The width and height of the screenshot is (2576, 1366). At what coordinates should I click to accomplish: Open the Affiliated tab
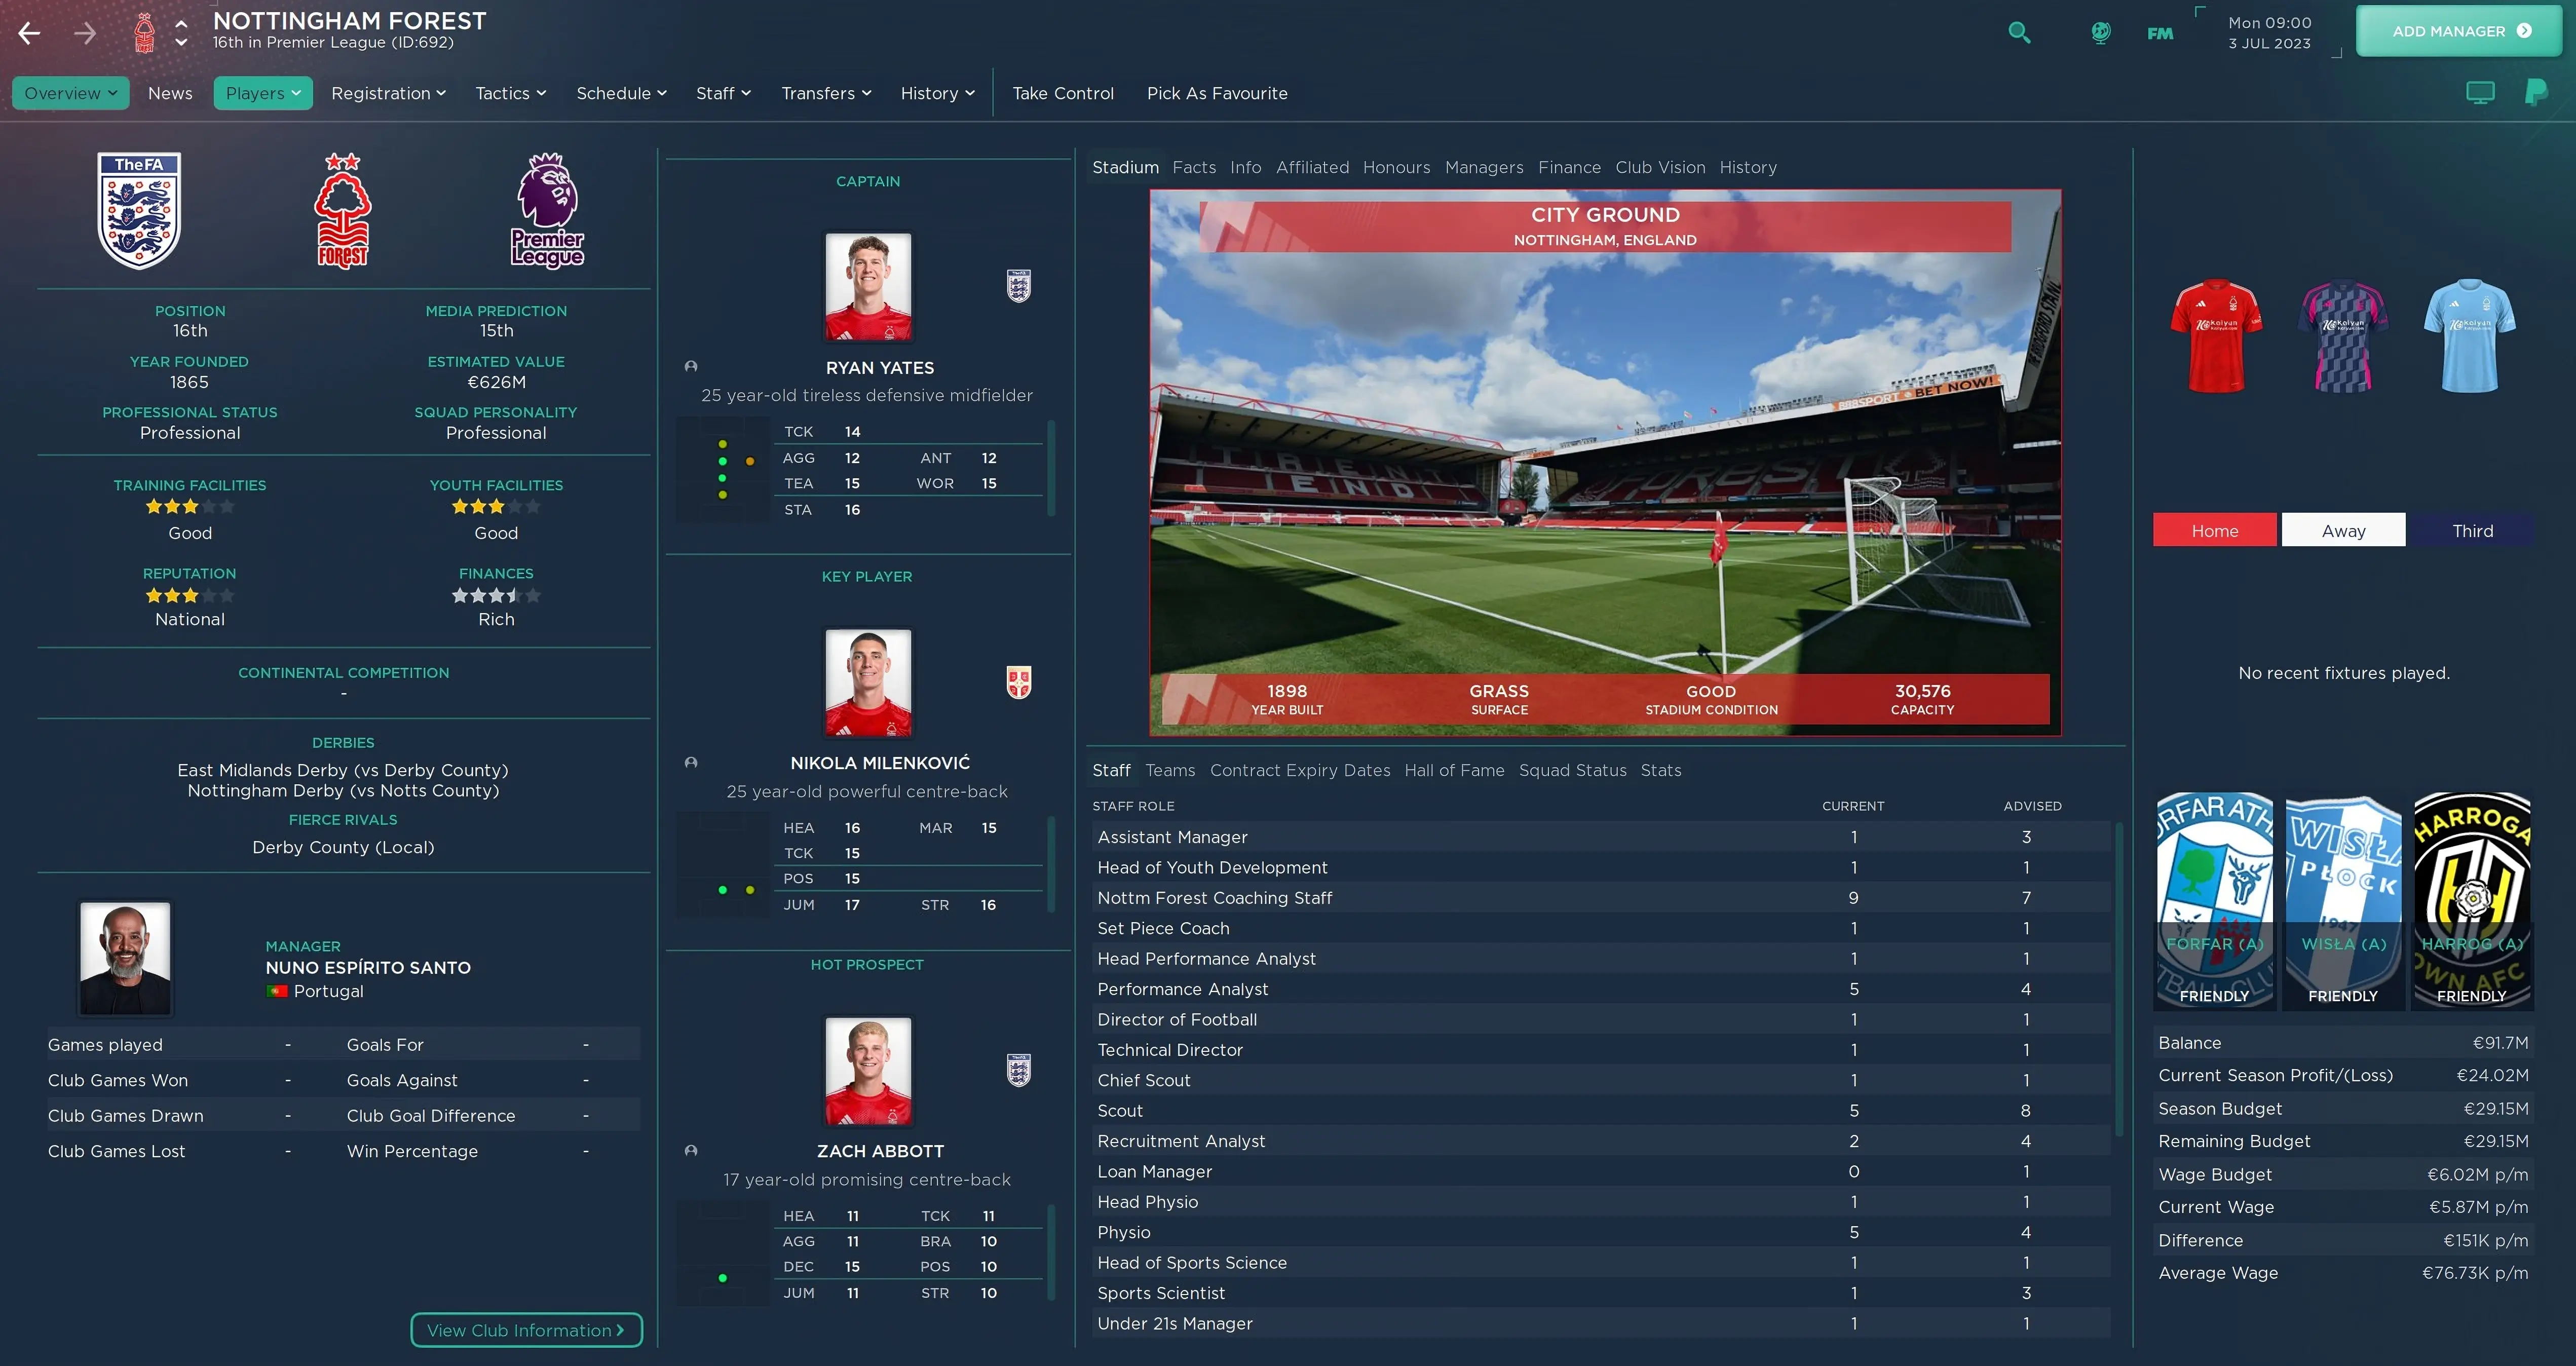pyautogui.click(x=1312, y=167)
